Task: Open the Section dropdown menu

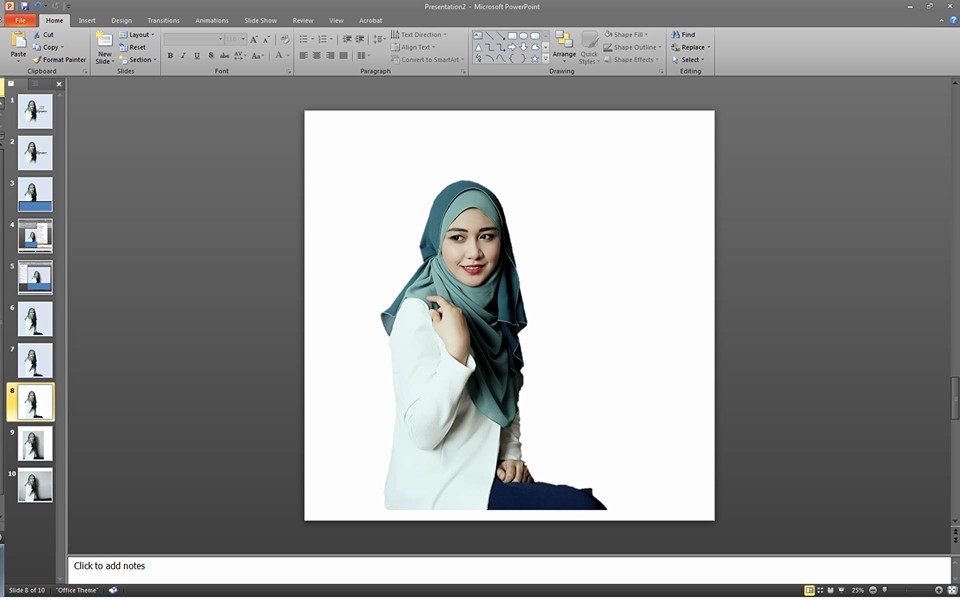Action: click(139, 59)
